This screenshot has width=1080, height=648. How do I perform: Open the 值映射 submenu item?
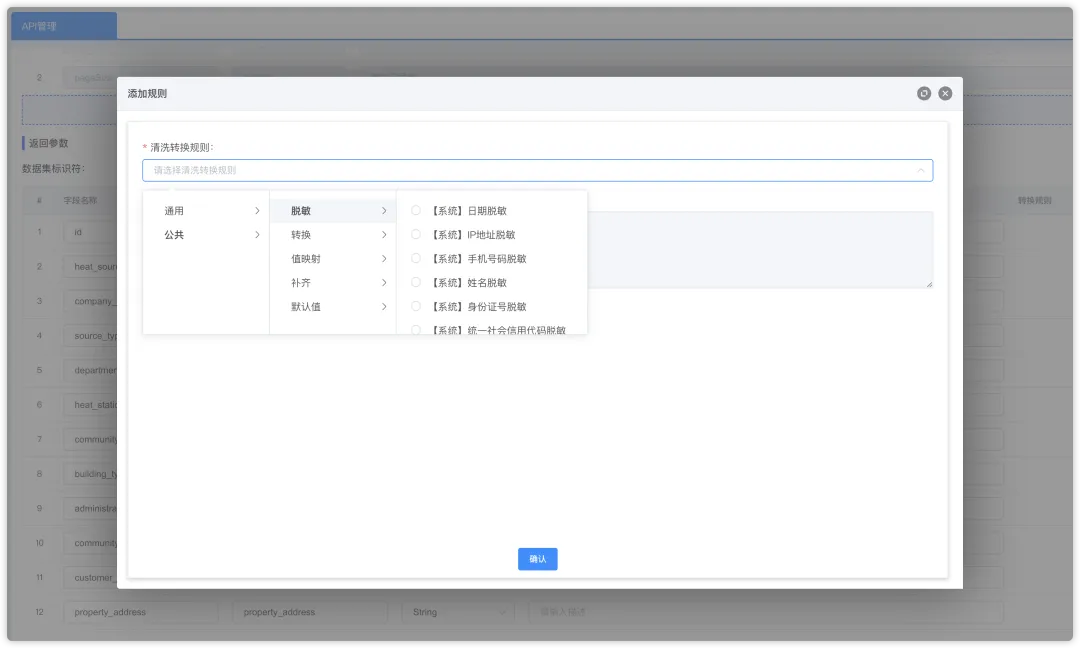(333, 259)
